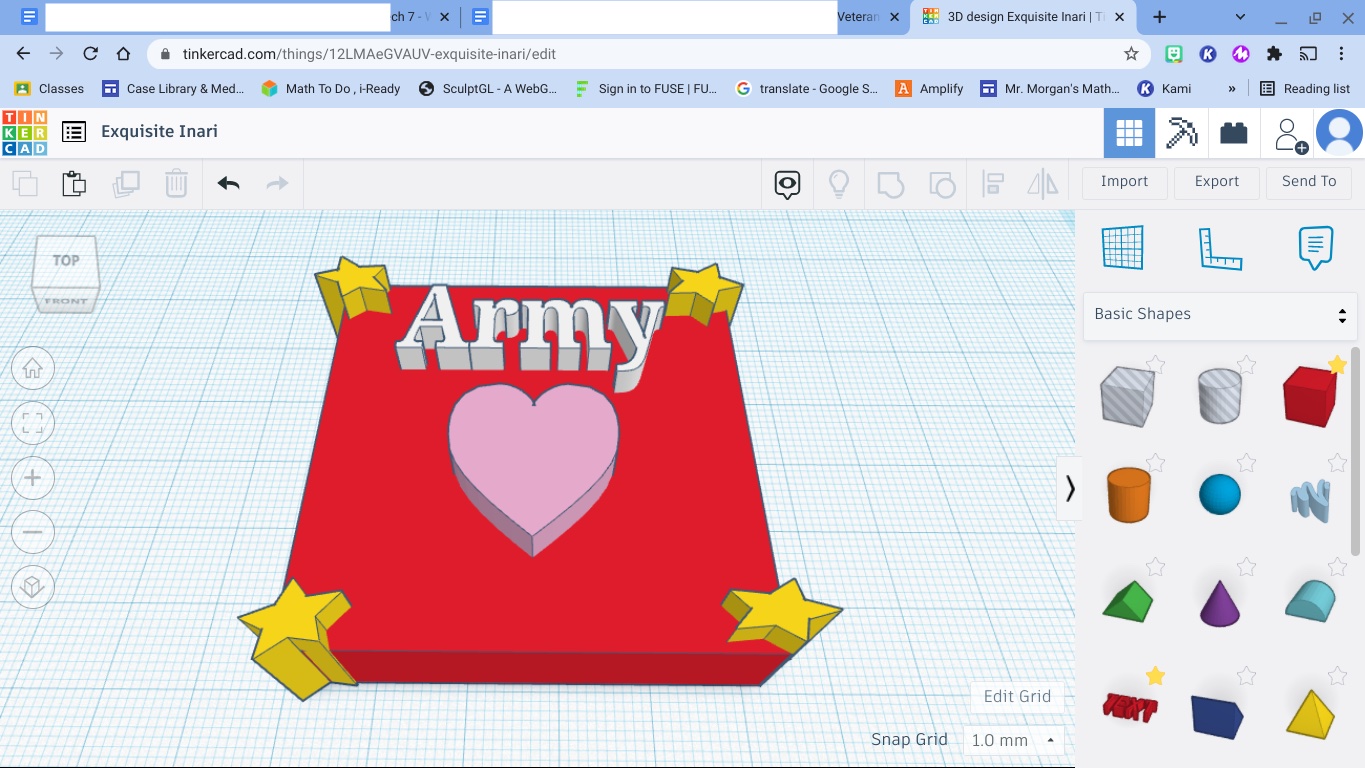Favorite the blue Sphere star

point(1247,462)
